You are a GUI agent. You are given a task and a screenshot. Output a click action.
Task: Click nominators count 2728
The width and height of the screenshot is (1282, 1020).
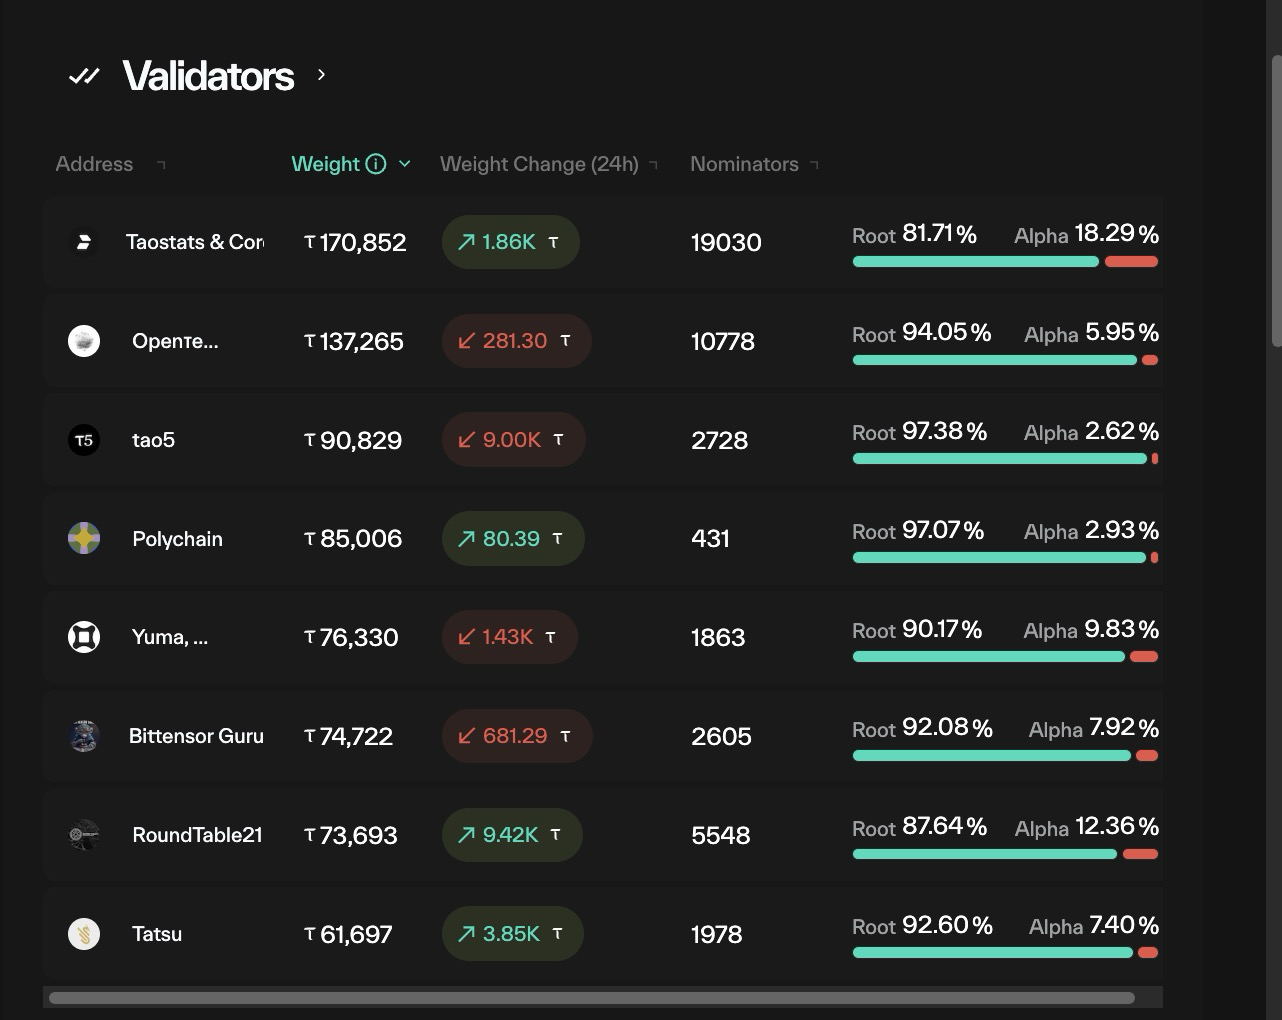tap(719, 440)
